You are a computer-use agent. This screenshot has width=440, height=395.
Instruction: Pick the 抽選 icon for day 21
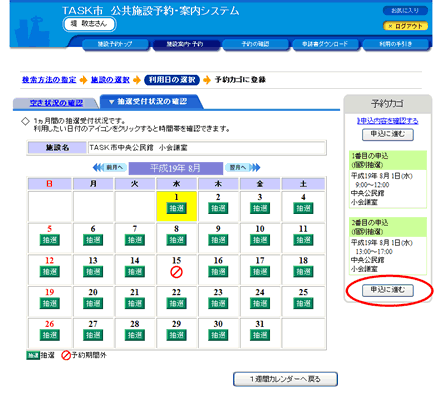click(x=135, y=303)
